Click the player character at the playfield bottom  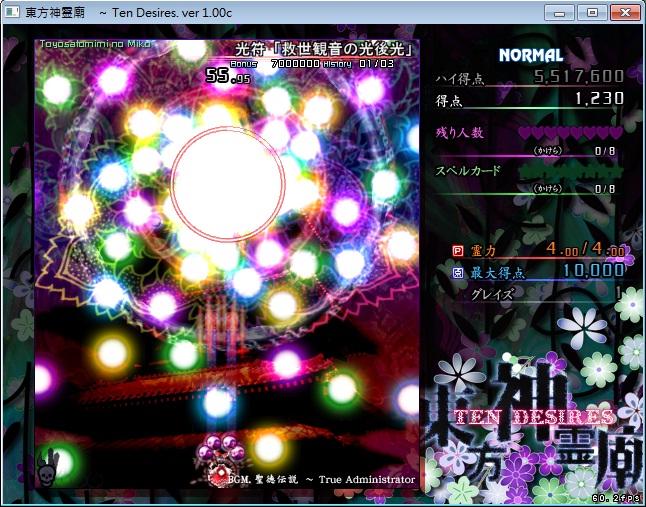pyautogui.click(x=222, y=460)
